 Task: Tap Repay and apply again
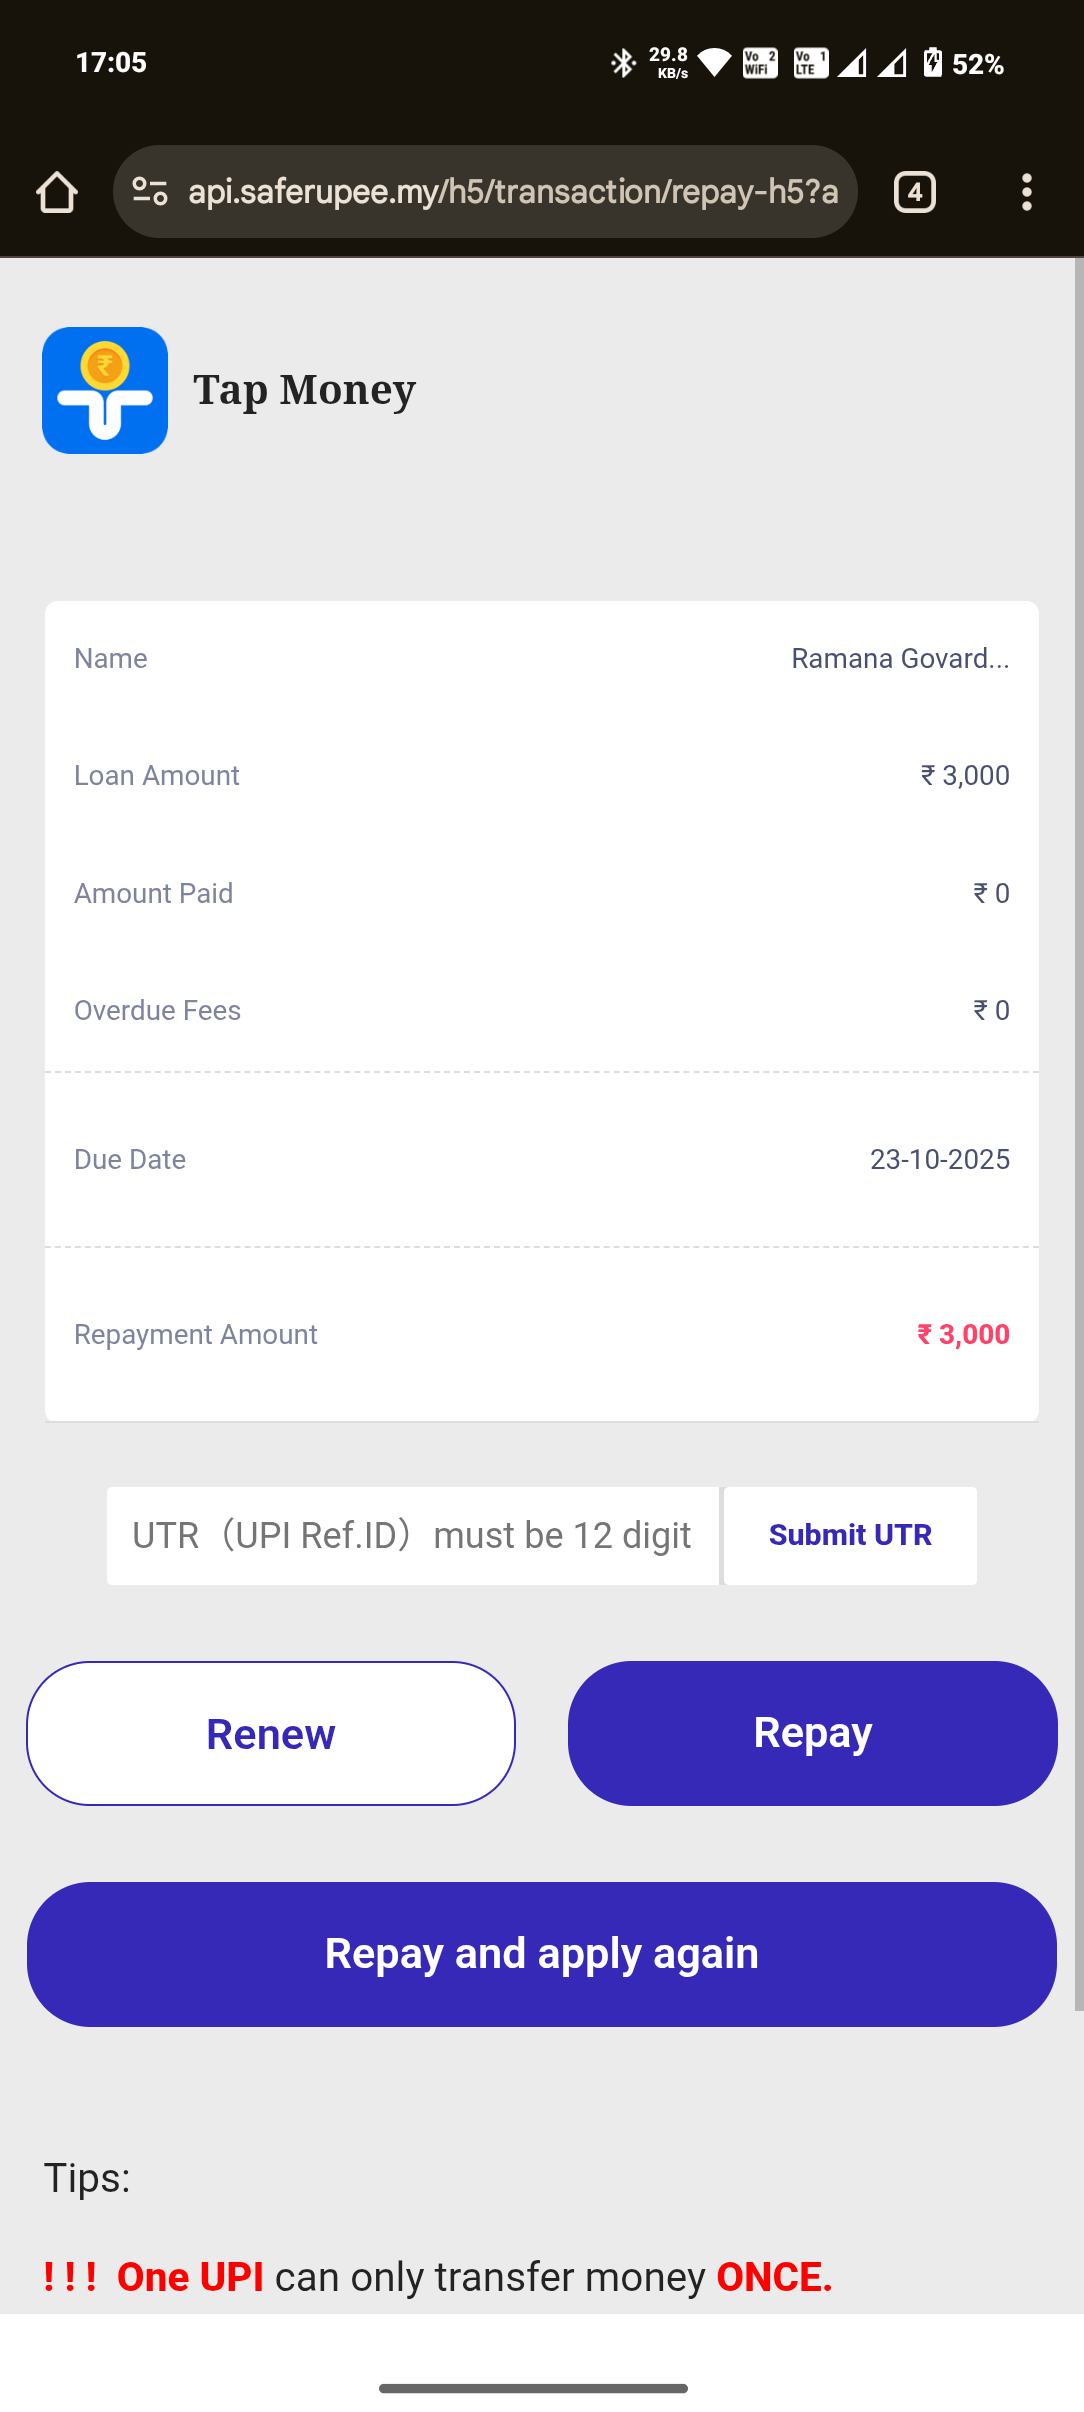(542, 1954)
